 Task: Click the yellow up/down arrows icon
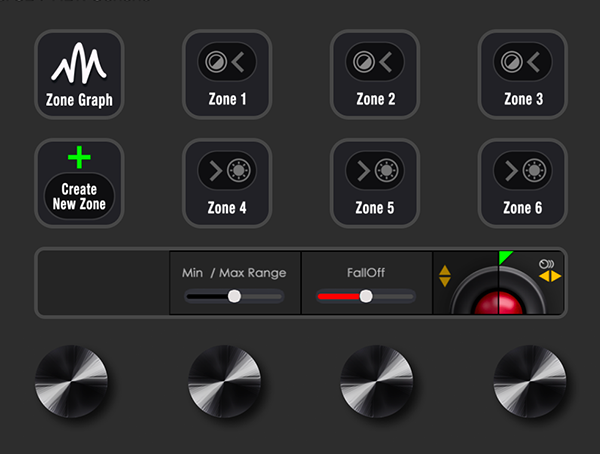click(x=445, y=276)
